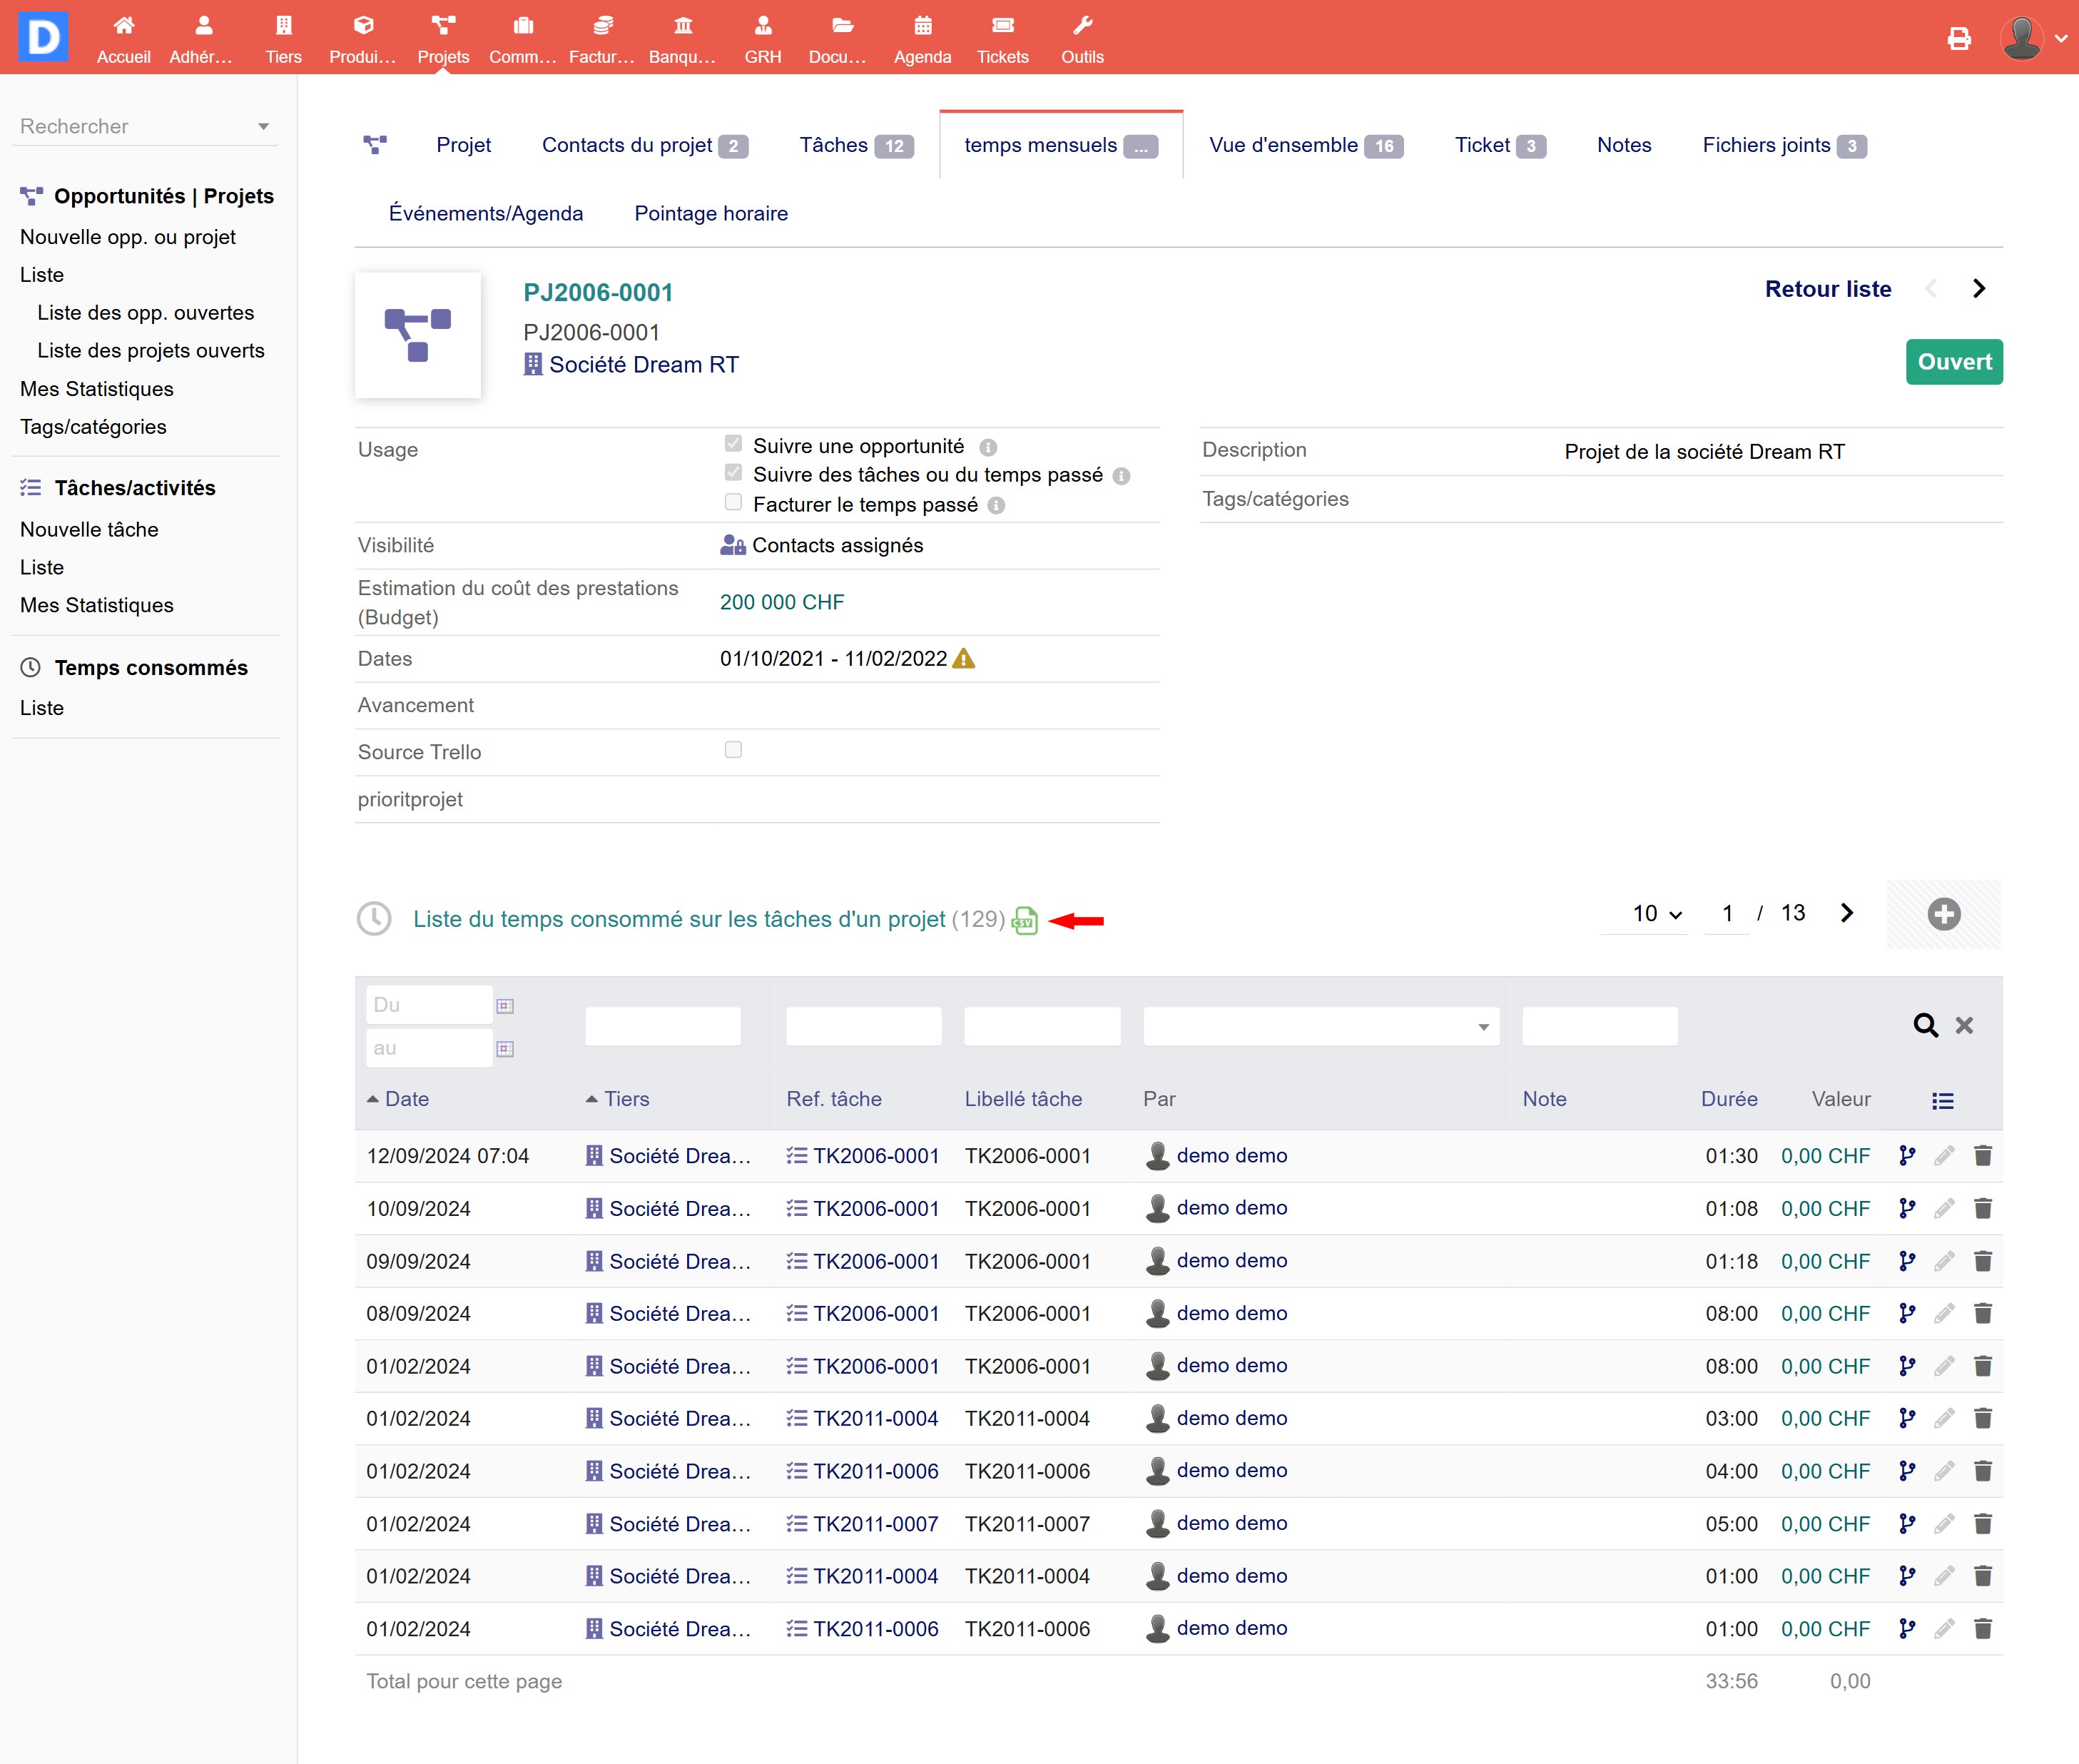Viewport: 2079px width, 1764px height.
Task: Delete the 12/09/2024 time entry
Action: pyautogui.click(x=1982, y=1156)
